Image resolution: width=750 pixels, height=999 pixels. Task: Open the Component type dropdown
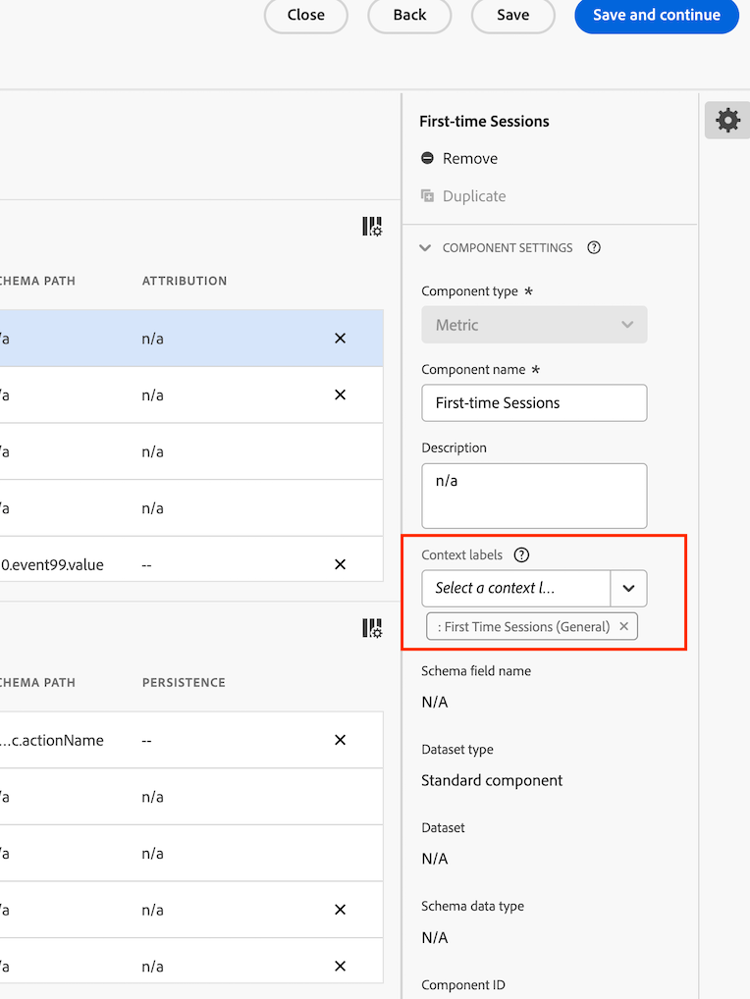point(534,325)
